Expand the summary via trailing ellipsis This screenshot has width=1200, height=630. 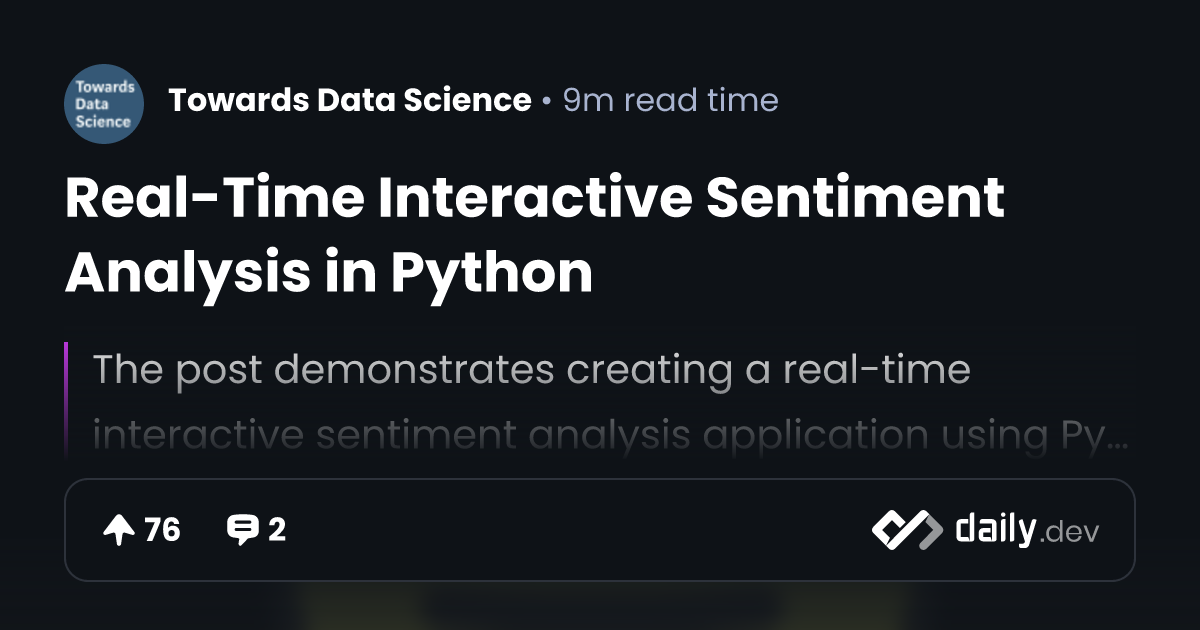point(1120,438)
